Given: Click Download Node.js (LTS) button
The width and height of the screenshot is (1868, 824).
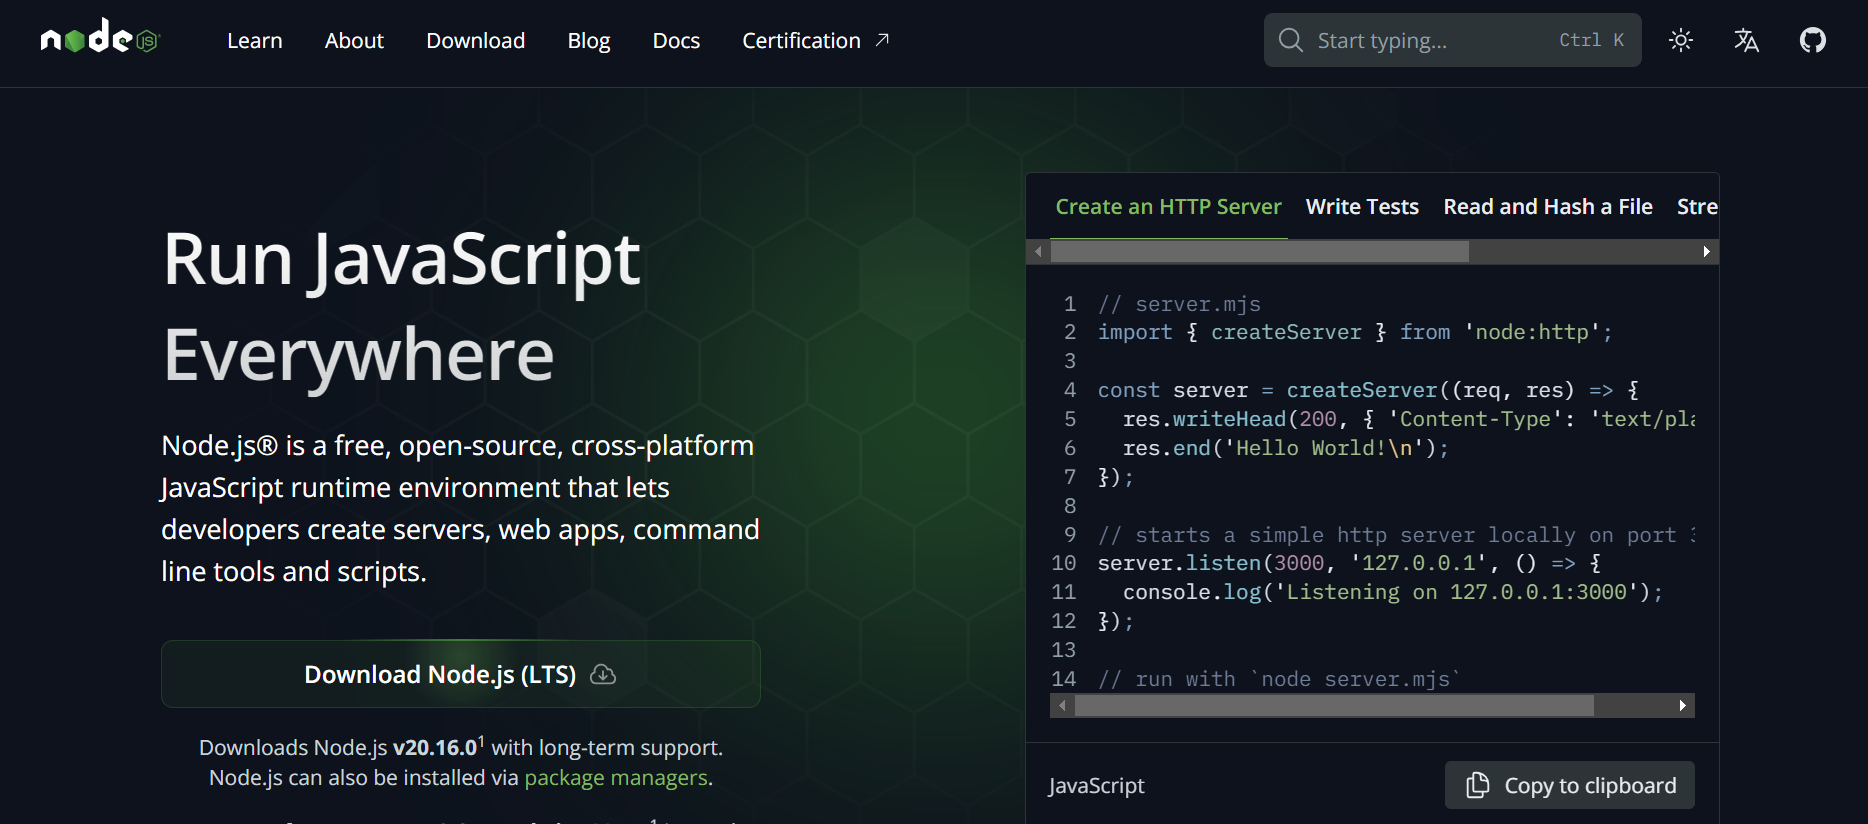Looking at the screenshot, I should click(461, 674).
